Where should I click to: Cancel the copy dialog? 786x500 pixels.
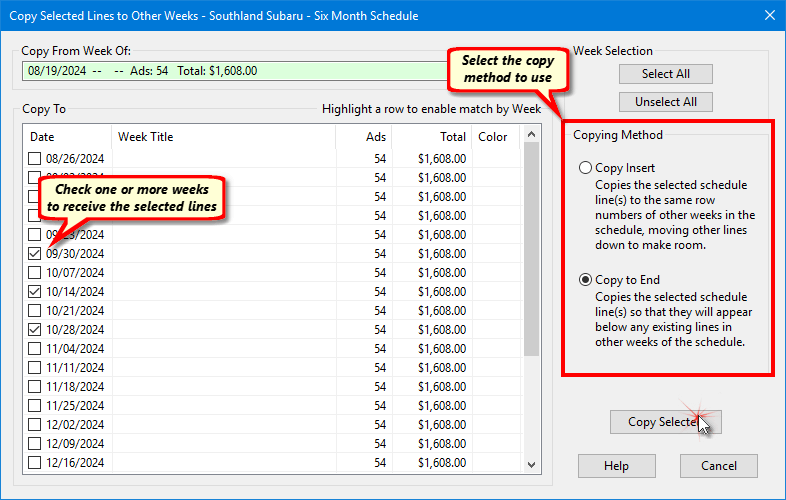pyautogui.click(x=719, y=466)
